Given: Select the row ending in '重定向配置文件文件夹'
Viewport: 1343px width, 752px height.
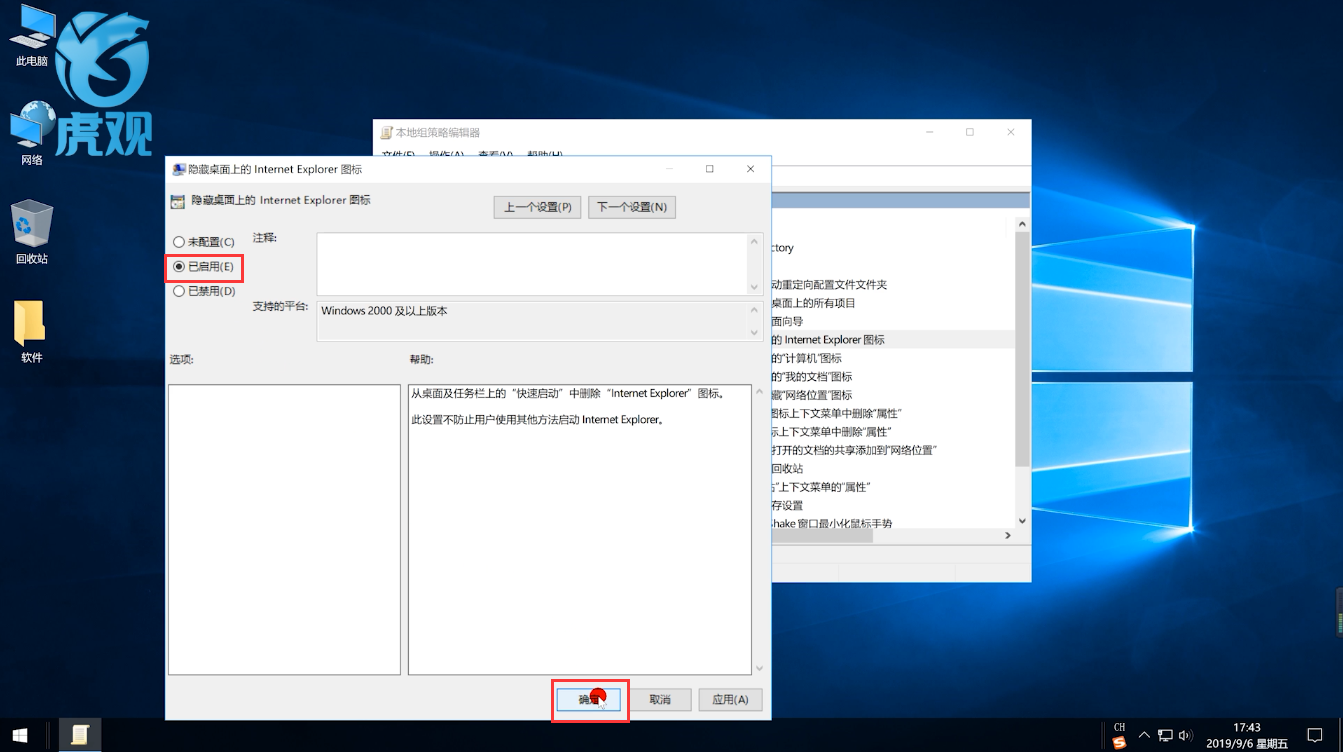Looking at the screenshot, I should click(x=893, y=285).
